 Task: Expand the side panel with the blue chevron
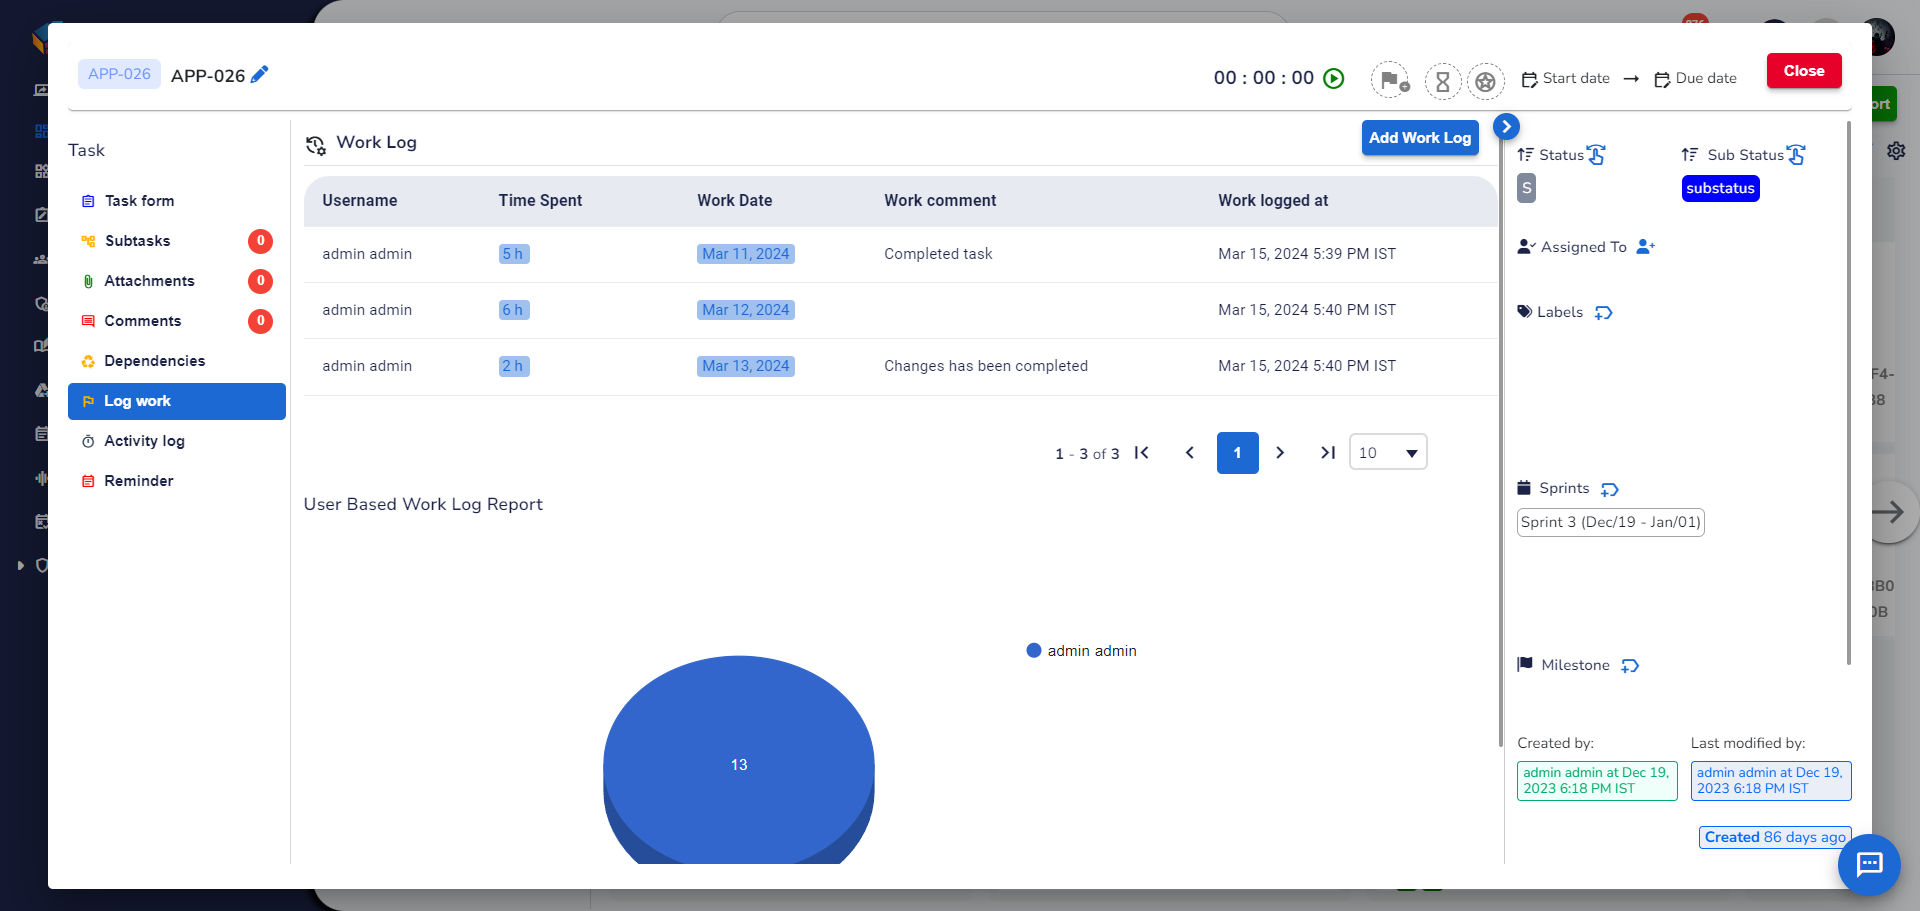point(1506,126)
